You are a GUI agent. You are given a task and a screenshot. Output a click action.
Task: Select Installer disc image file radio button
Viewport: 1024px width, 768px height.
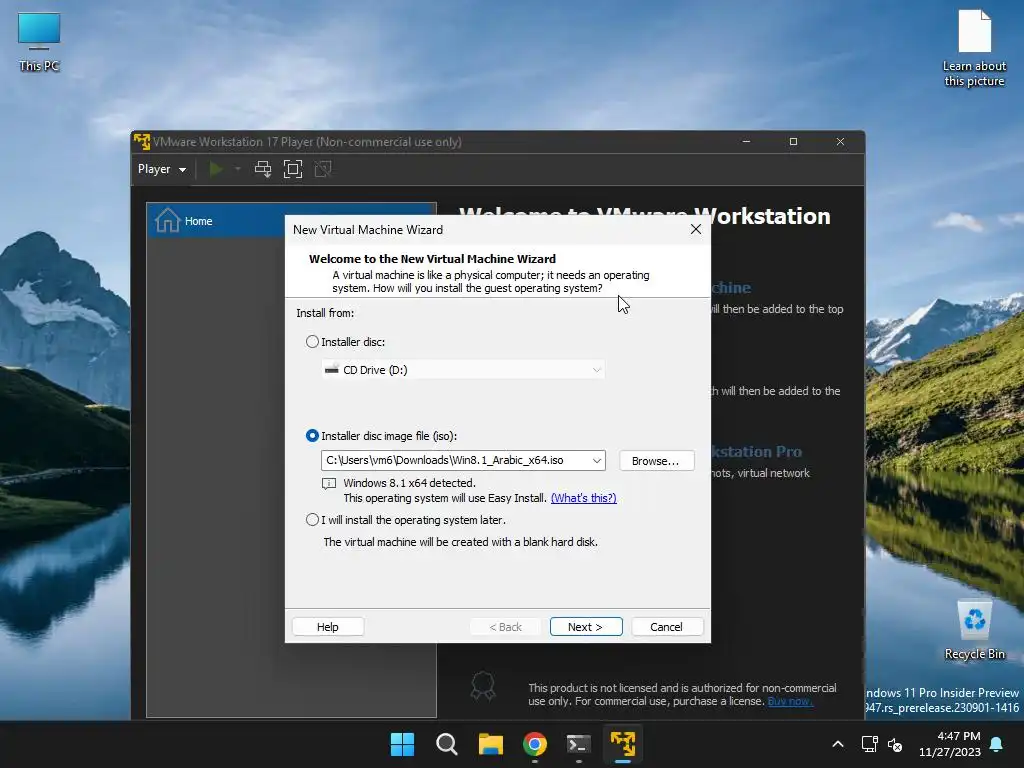click(x=312, y=436)
